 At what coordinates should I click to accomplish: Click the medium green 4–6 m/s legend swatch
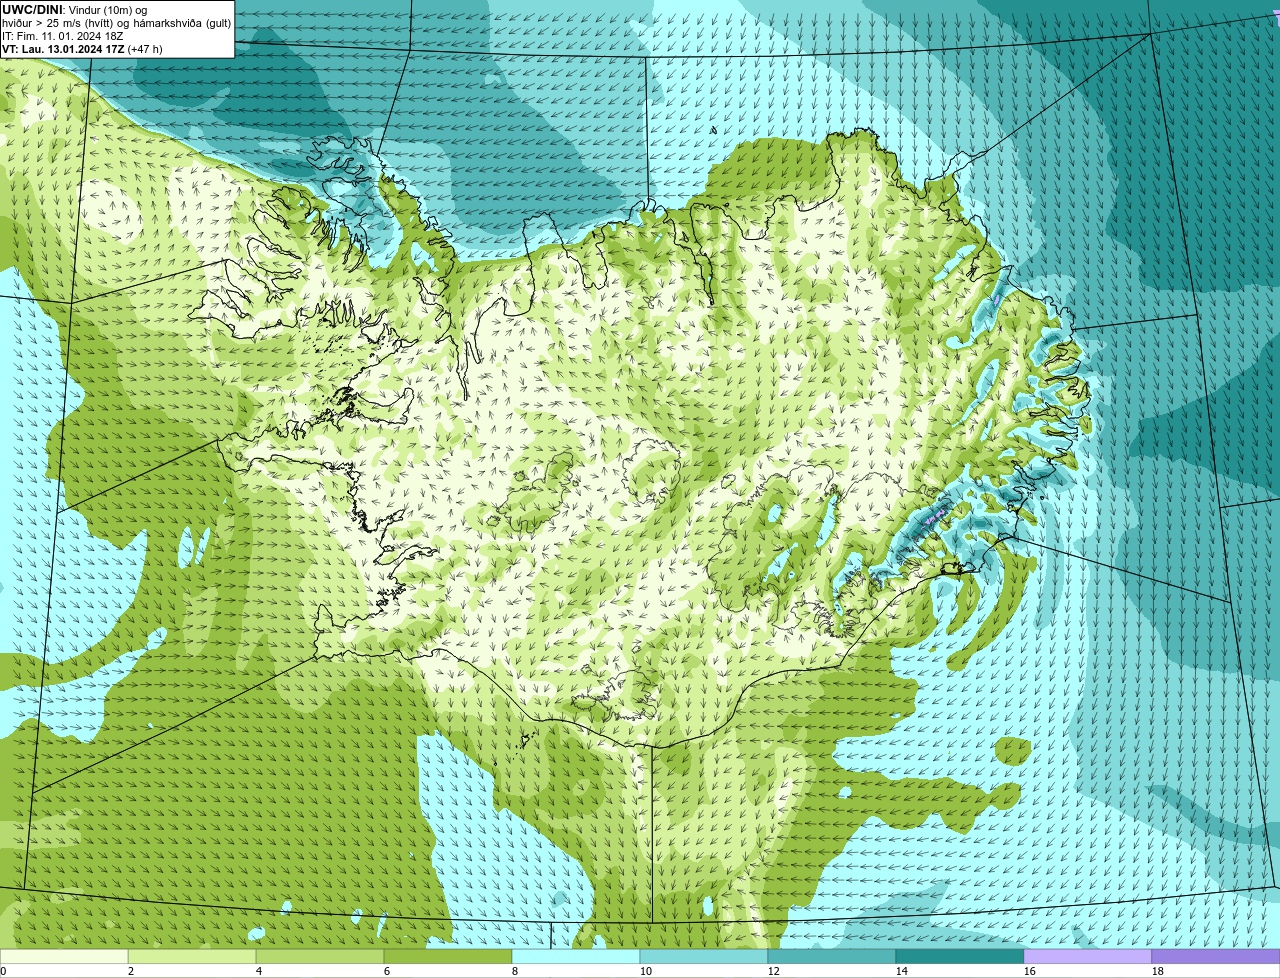[320, 956]
